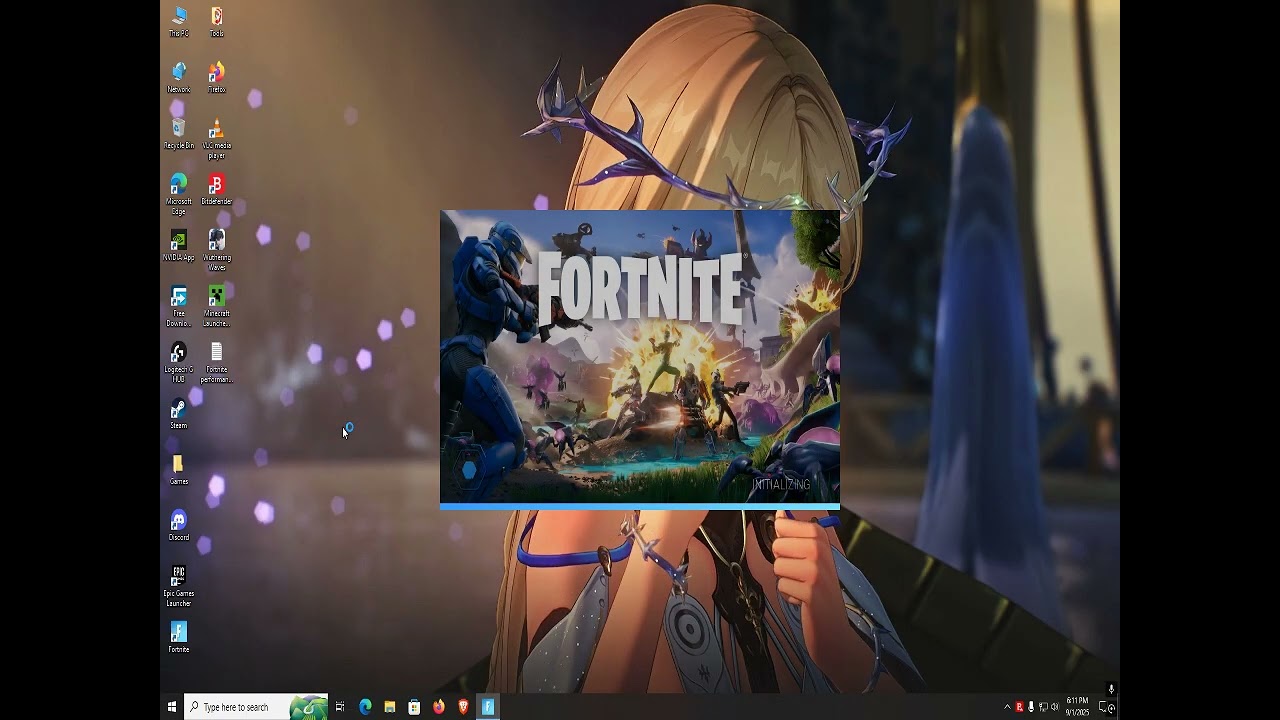Select the Logitech G HUB shortcut

[x=178, y=363]
